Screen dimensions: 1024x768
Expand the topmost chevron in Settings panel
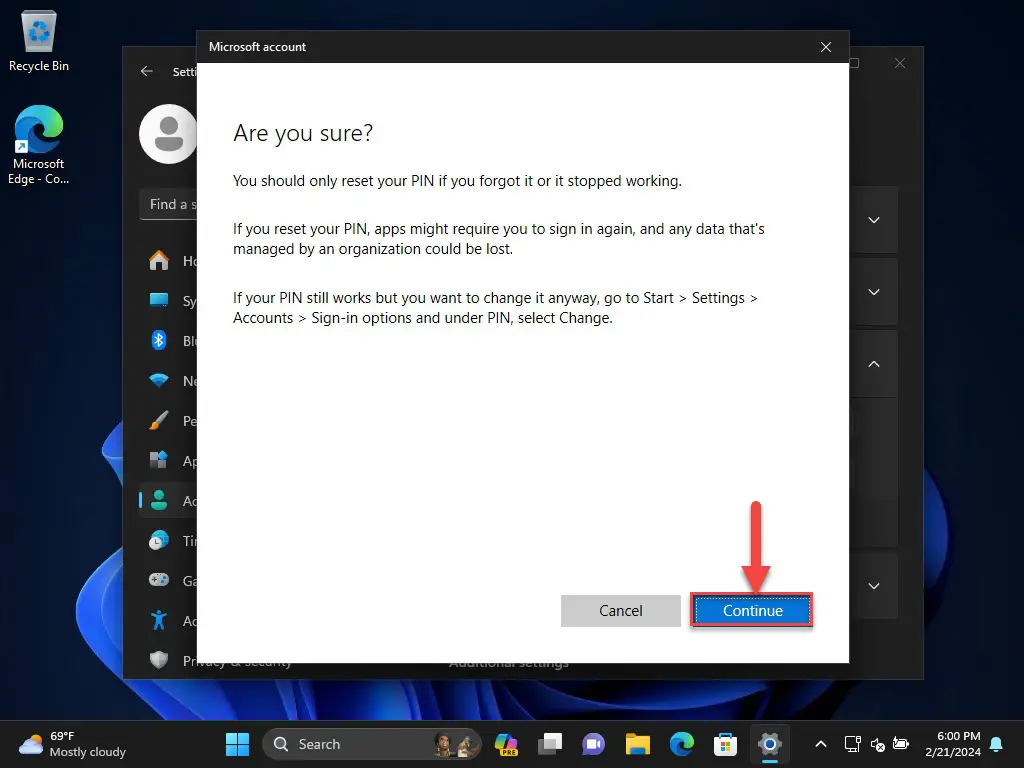click(x=874, y=220)
